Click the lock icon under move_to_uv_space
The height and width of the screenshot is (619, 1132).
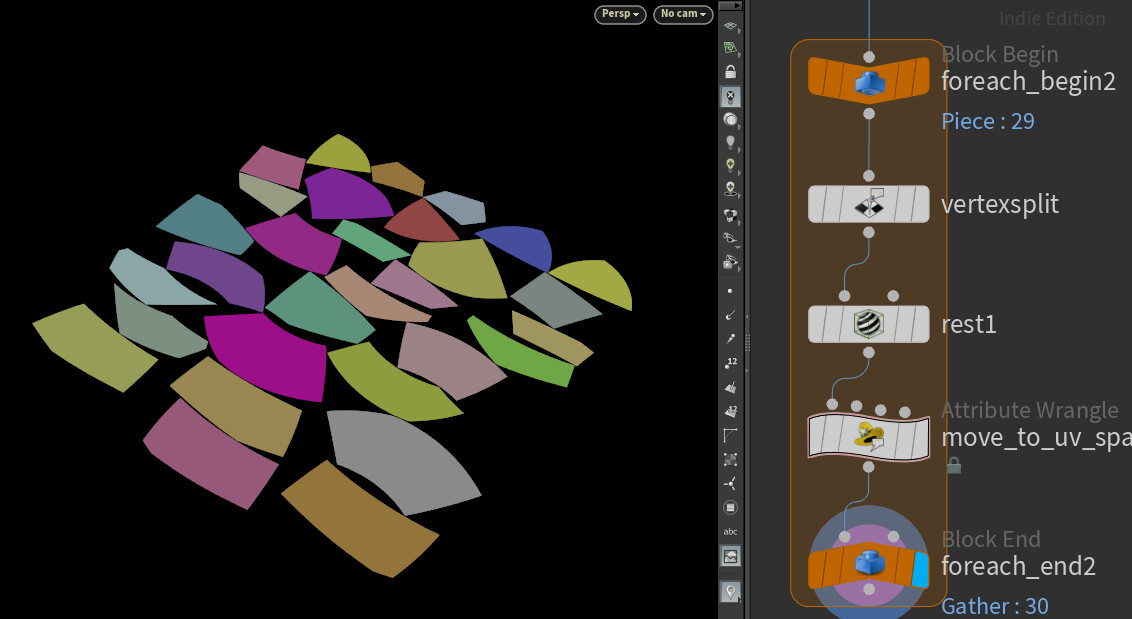click(x=952, y=464)
